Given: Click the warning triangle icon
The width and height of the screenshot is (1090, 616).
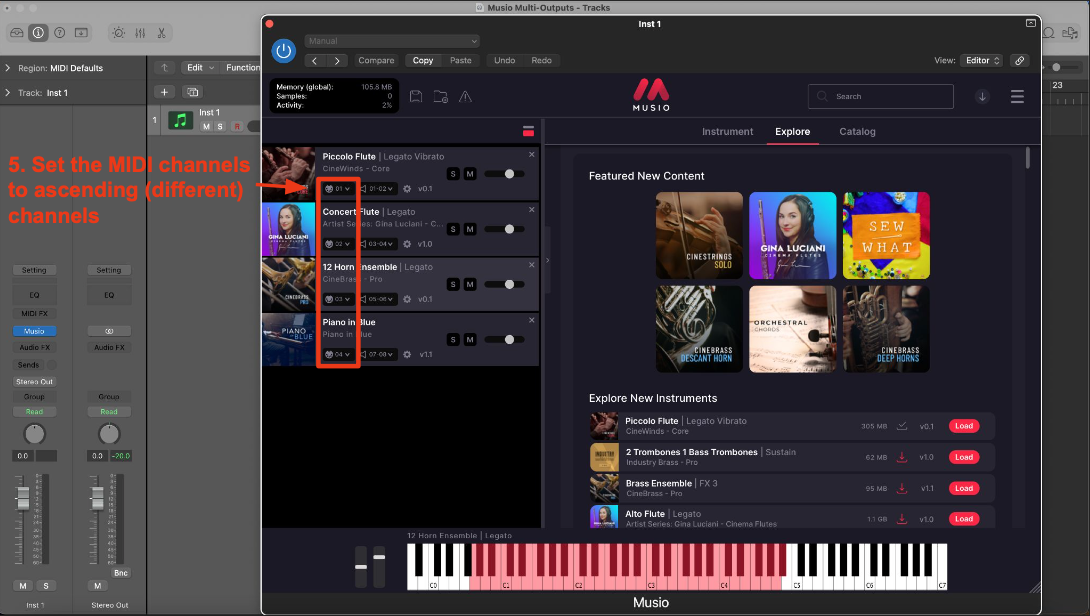Looking at the screenshot, I should [x=465, y=97].
